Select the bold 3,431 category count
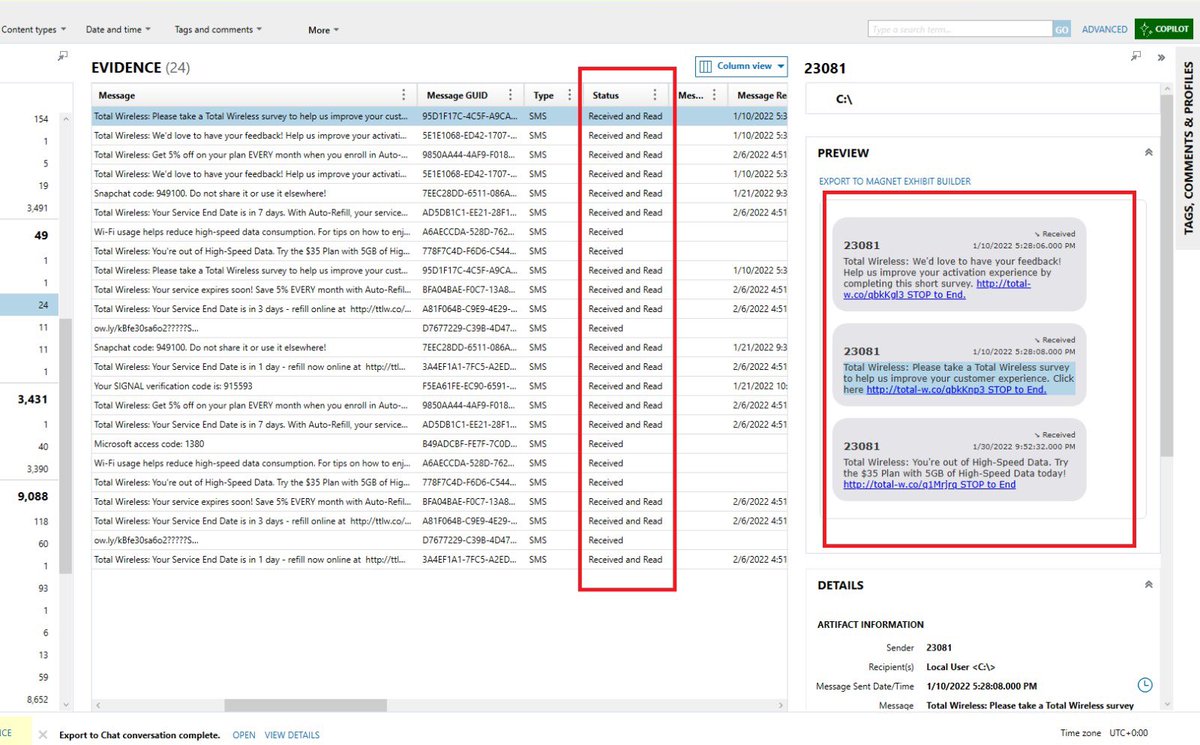This screenshot has height=745, width=1200. [33, 399]
